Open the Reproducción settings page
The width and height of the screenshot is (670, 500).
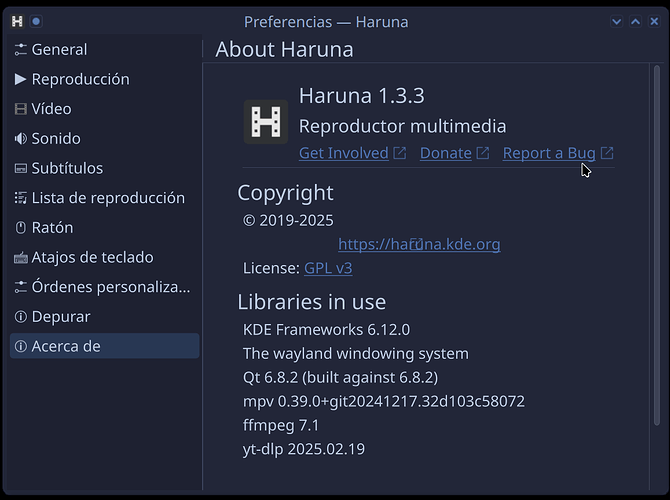click(x=104, y=79)
